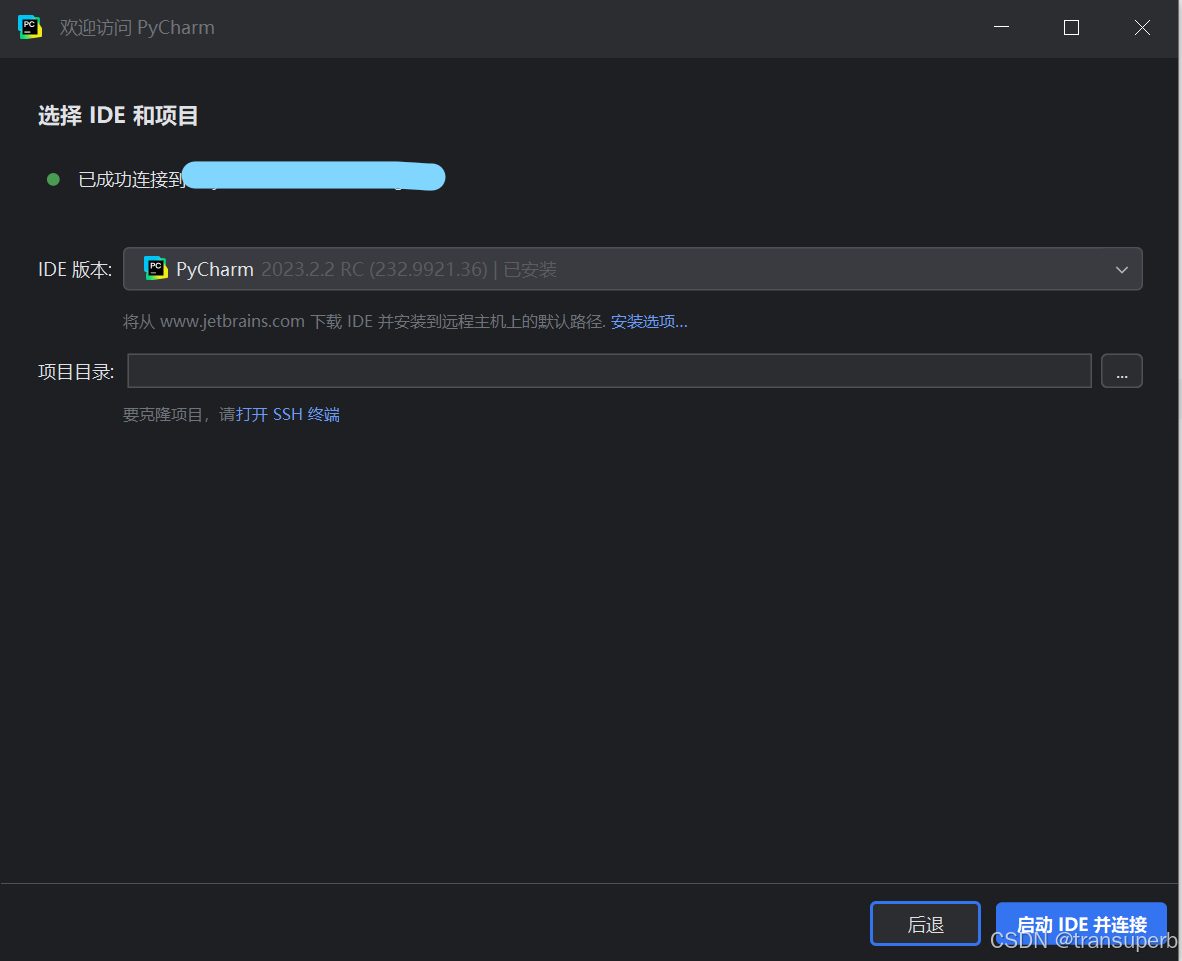Click the PyCharm icon inside IDE version field
The image size is (1182, 961).
coord(156,268)
